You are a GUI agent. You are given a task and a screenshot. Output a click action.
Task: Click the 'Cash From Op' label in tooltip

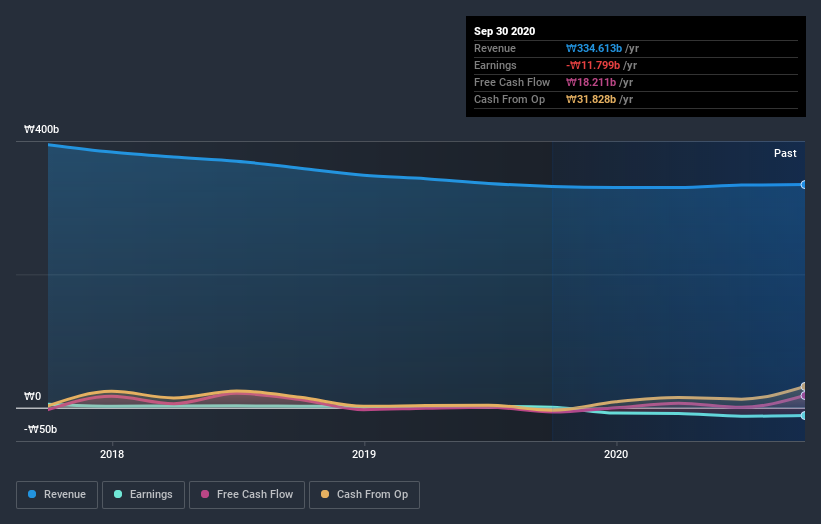(x=509, y=99)
